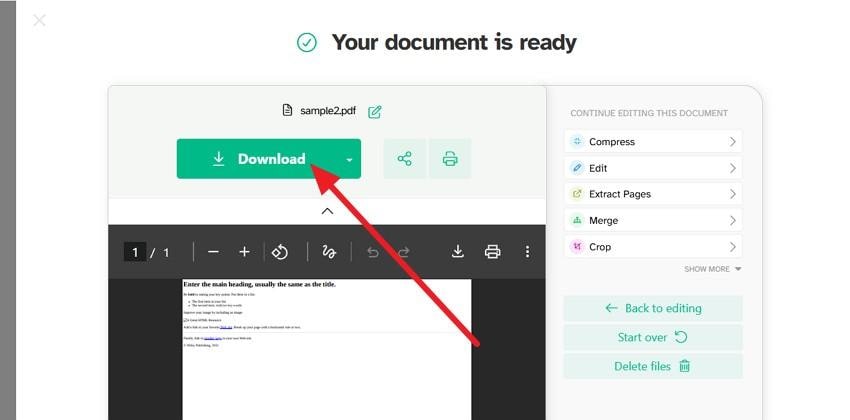Select the draw annotation tool
Screen dimensions: 850x420
coord(329,252)
